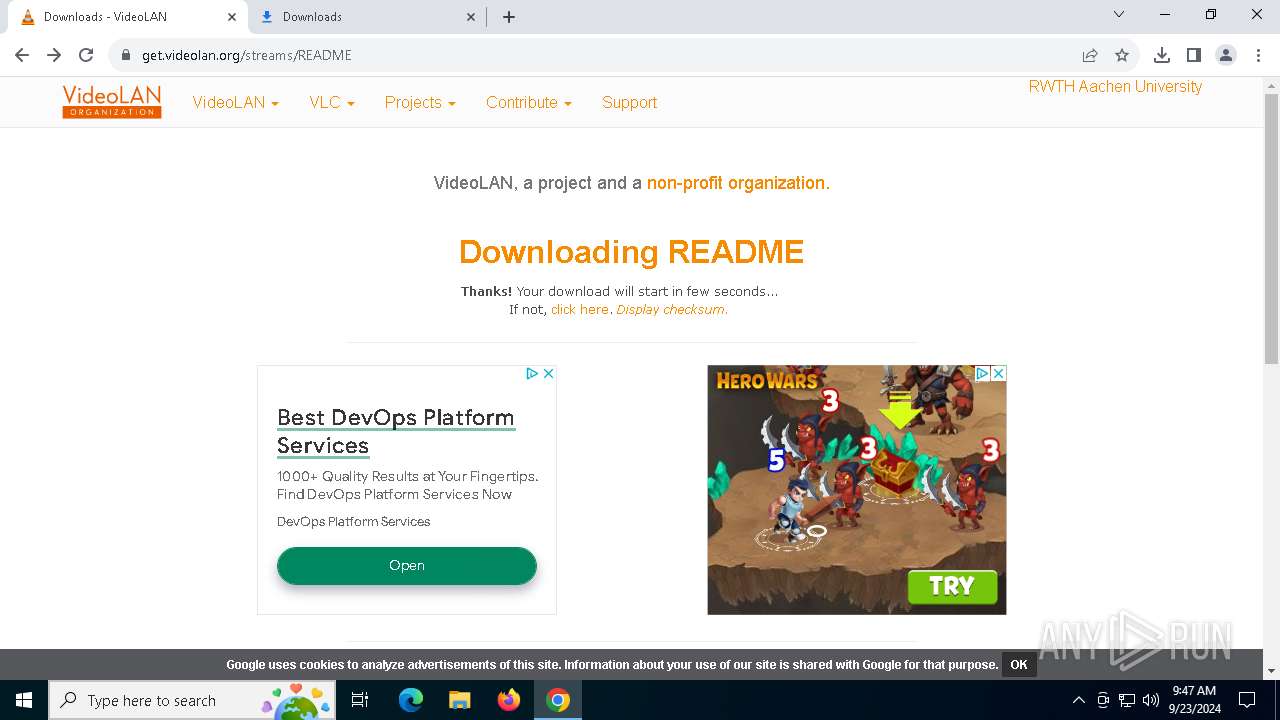Open the tab search chevron
This screenshot has height=720, width=1280.
coord(1119,15)
